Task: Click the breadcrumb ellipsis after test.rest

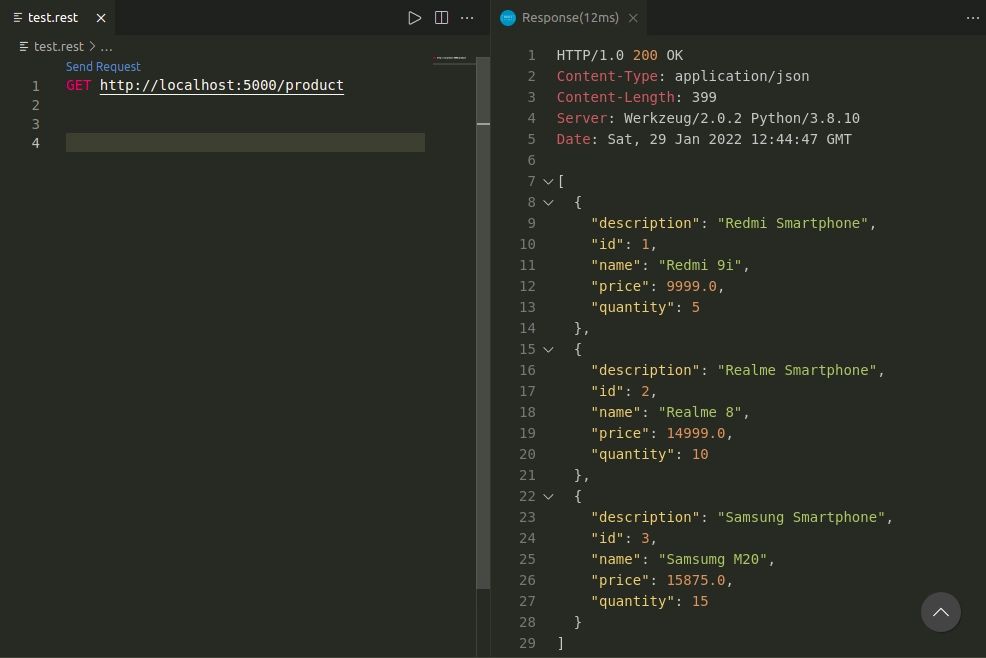Action: [x=106, y=47]
